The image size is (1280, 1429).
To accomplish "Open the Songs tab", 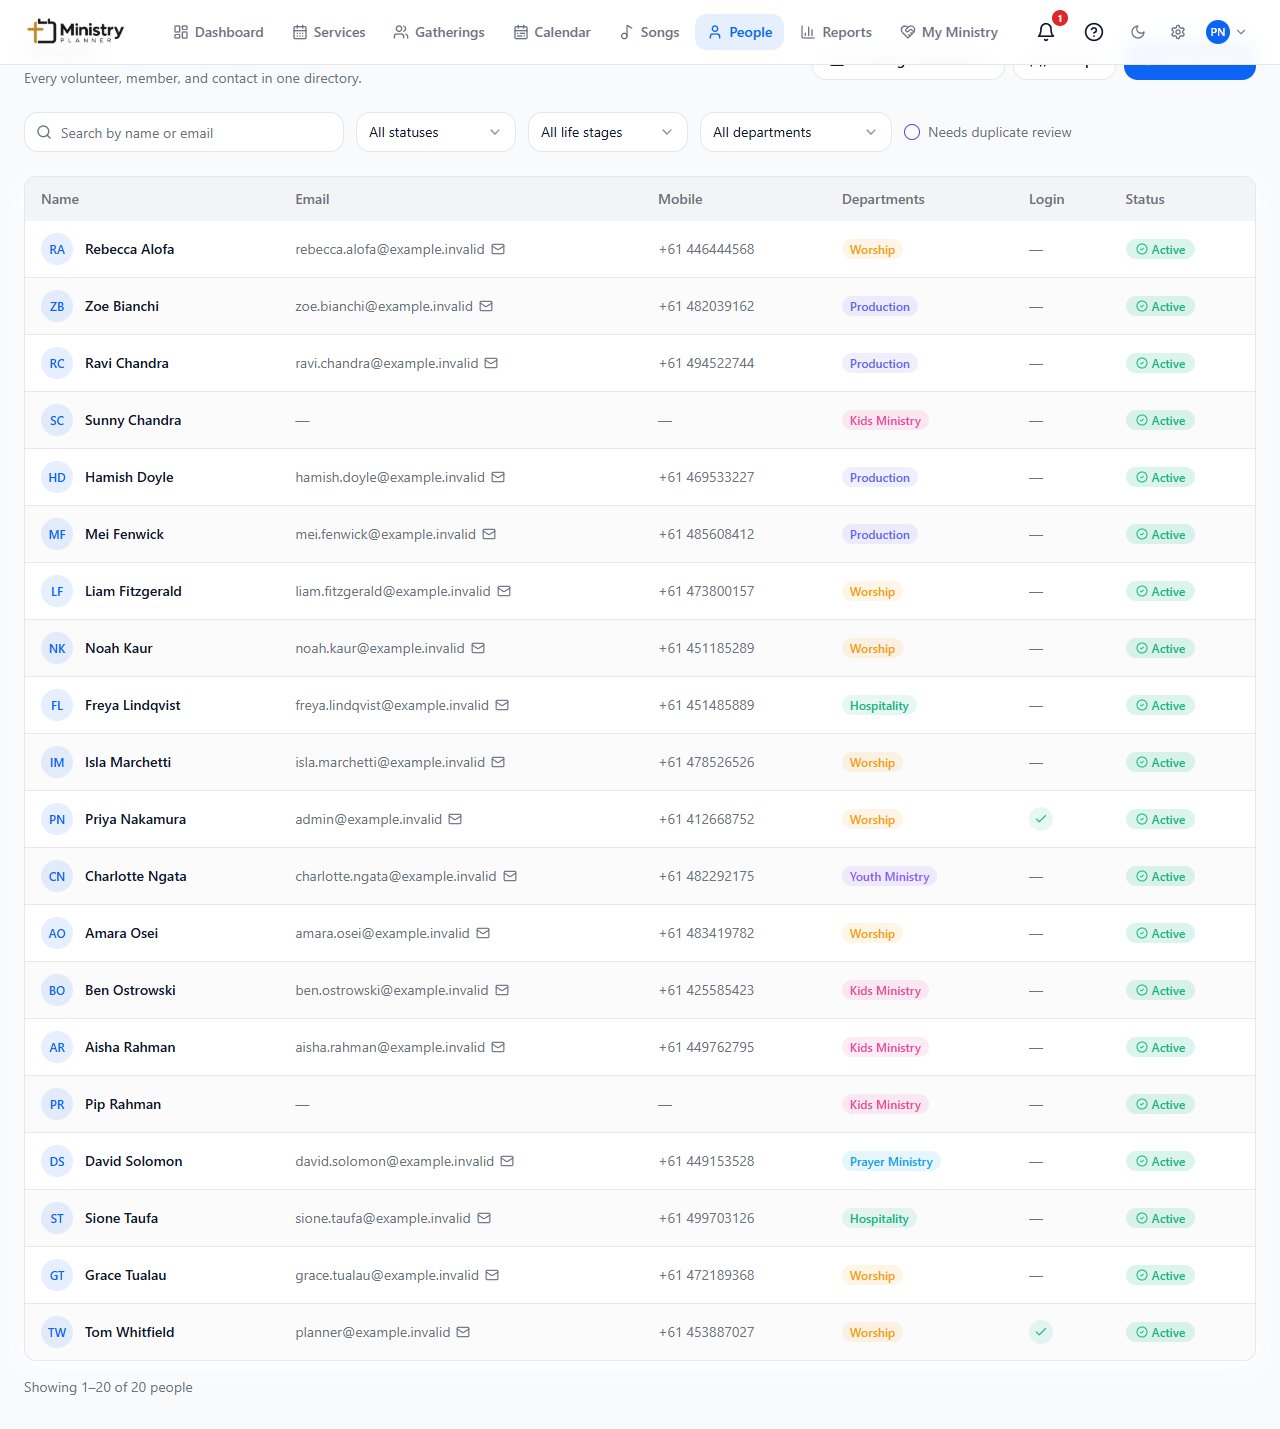I will click(x=649, y=32).
